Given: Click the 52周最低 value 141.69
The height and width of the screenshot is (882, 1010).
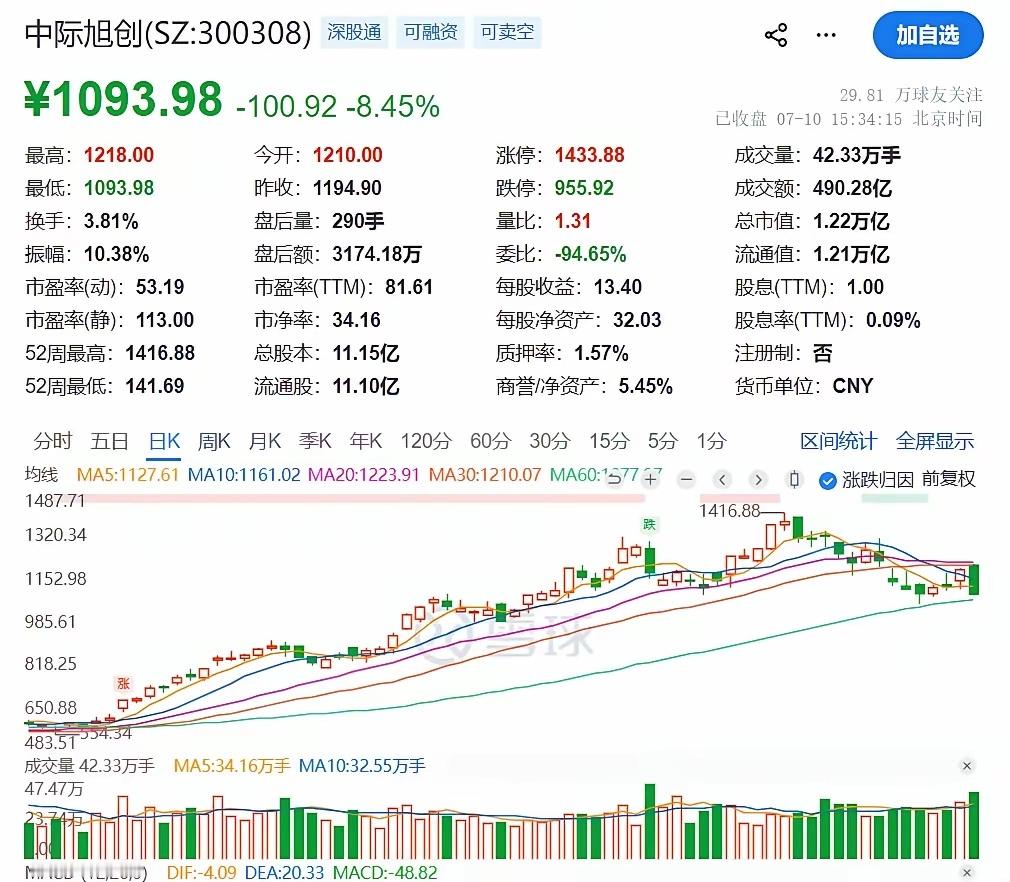Looking at the screenshot, I should [x=155, y=386].
